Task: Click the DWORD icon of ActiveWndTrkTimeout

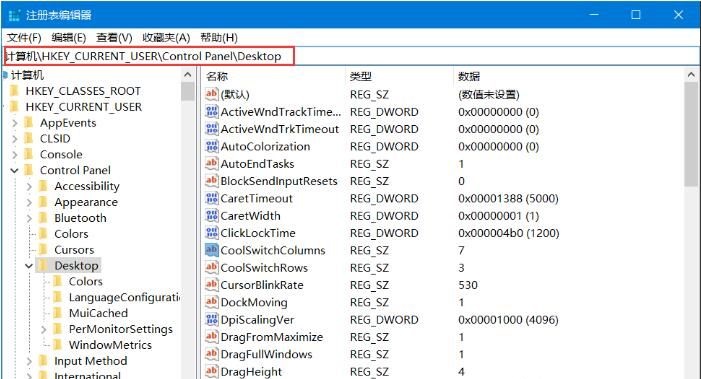Action: [211, 129]
